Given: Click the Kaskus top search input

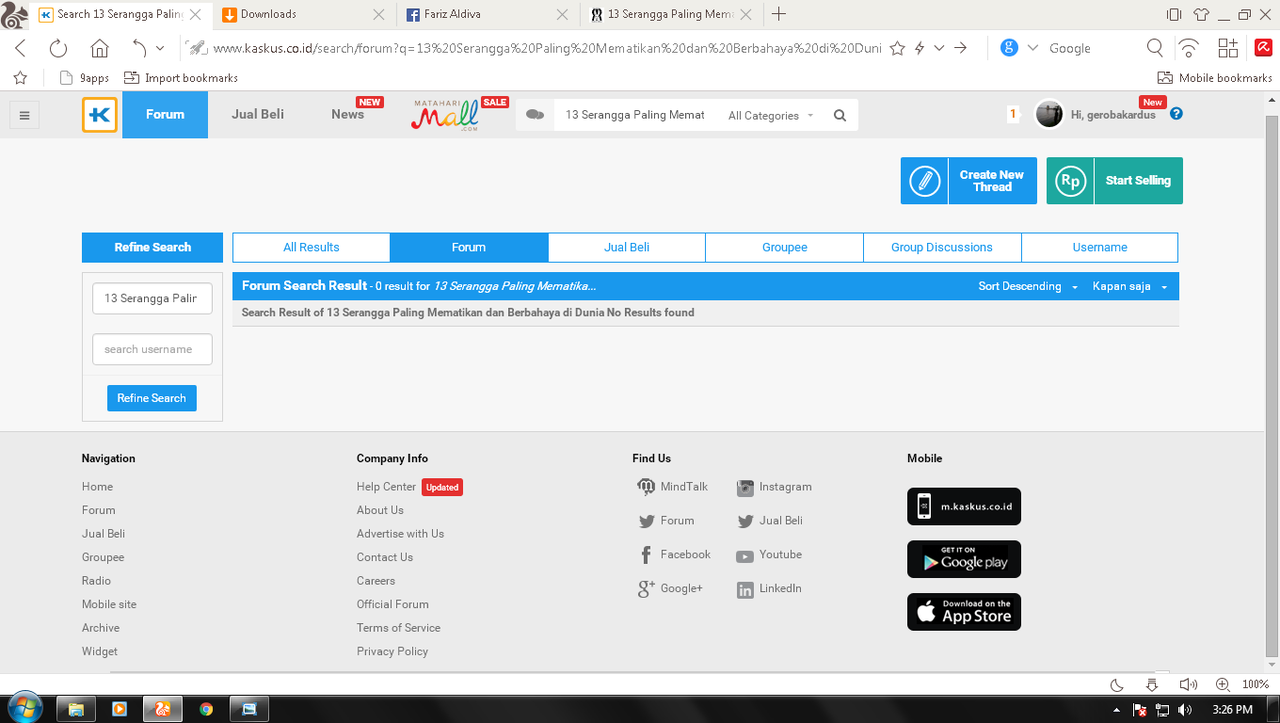Looking at the screenshot, I should [635, 115].
